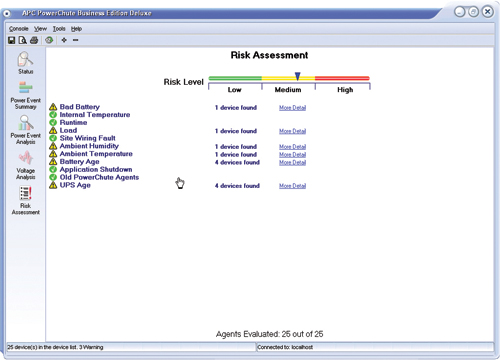Open Power Event Analysis in the sidebar
500x360 pixels.
pyautogui.click(x=26, y=130)
